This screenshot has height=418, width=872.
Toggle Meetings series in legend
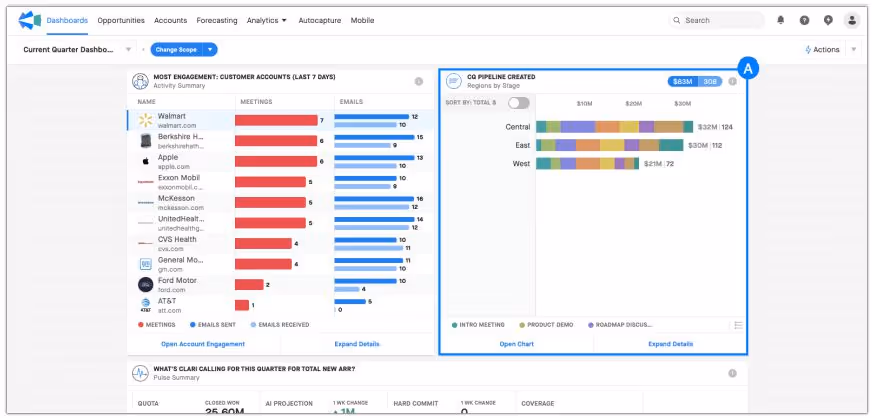(157, 325)
